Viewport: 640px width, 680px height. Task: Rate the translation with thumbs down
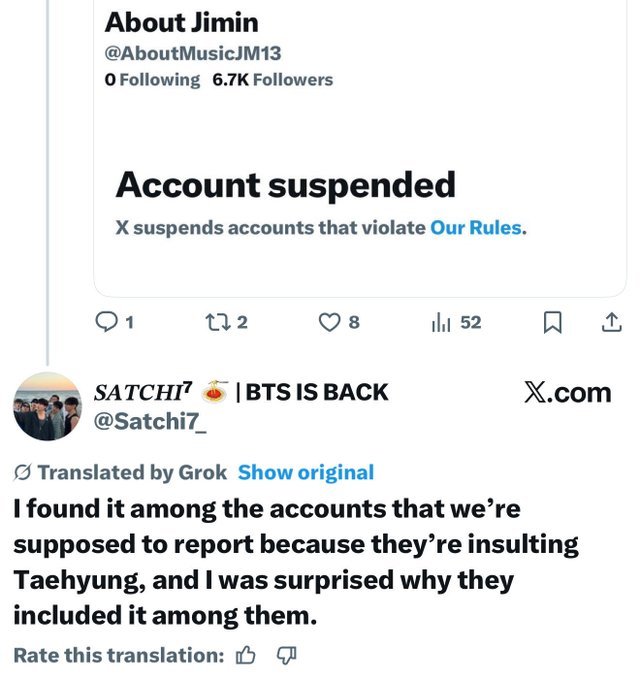pos(286,655)
